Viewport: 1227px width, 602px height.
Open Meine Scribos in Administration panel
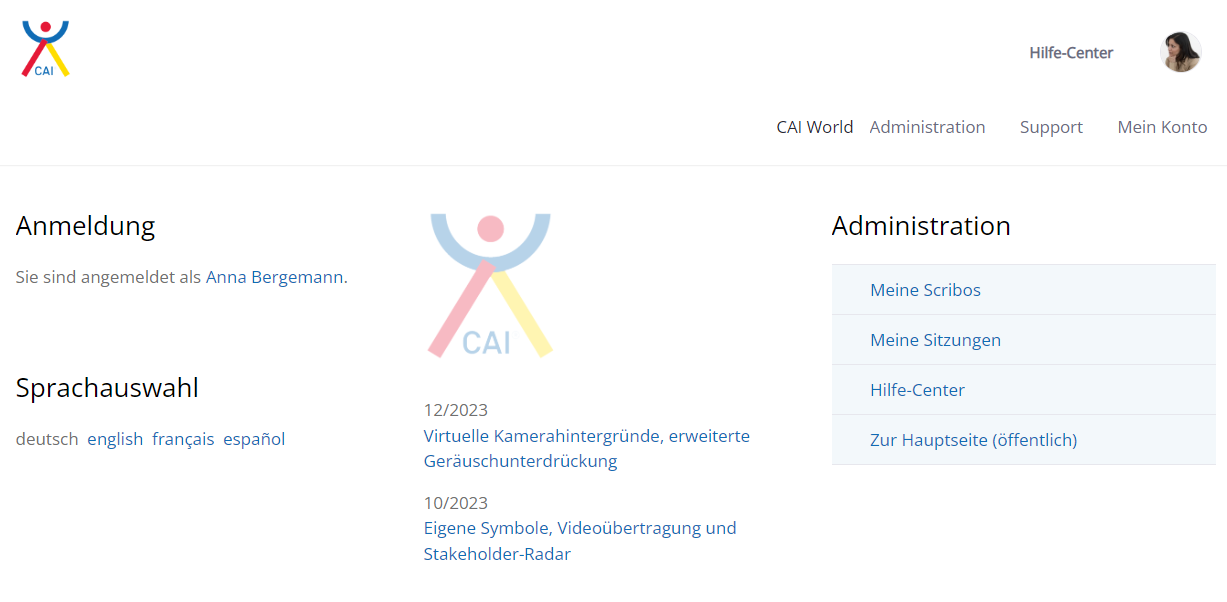1024,290
